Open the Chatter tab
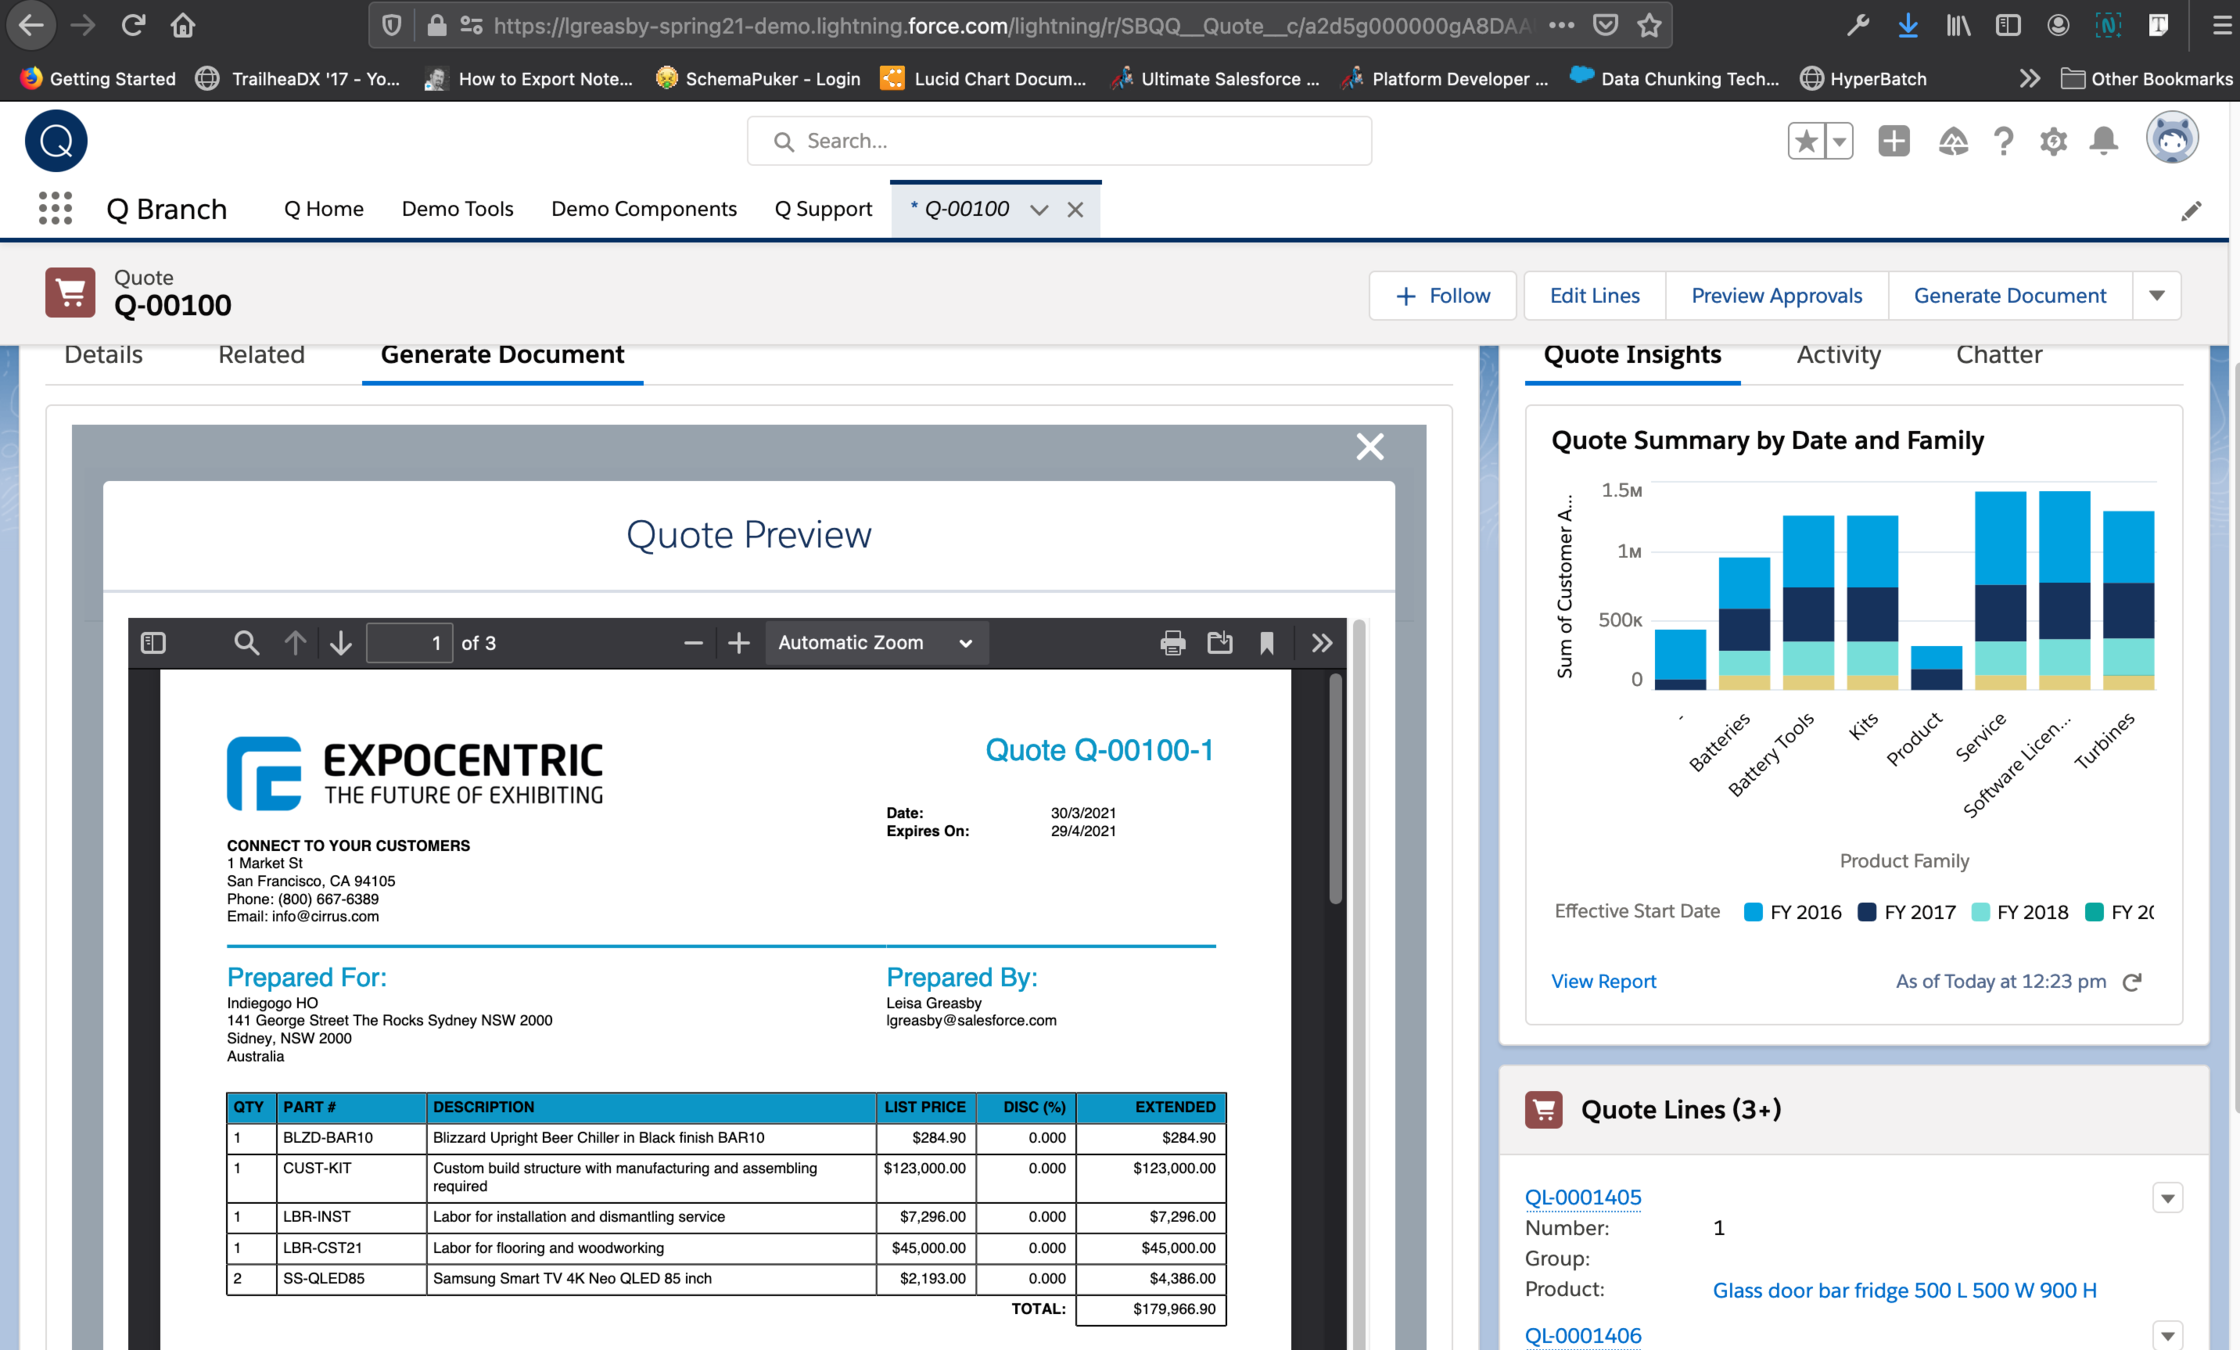2240x1350 pixels. pyautogui.click(x=1998, y=354)
